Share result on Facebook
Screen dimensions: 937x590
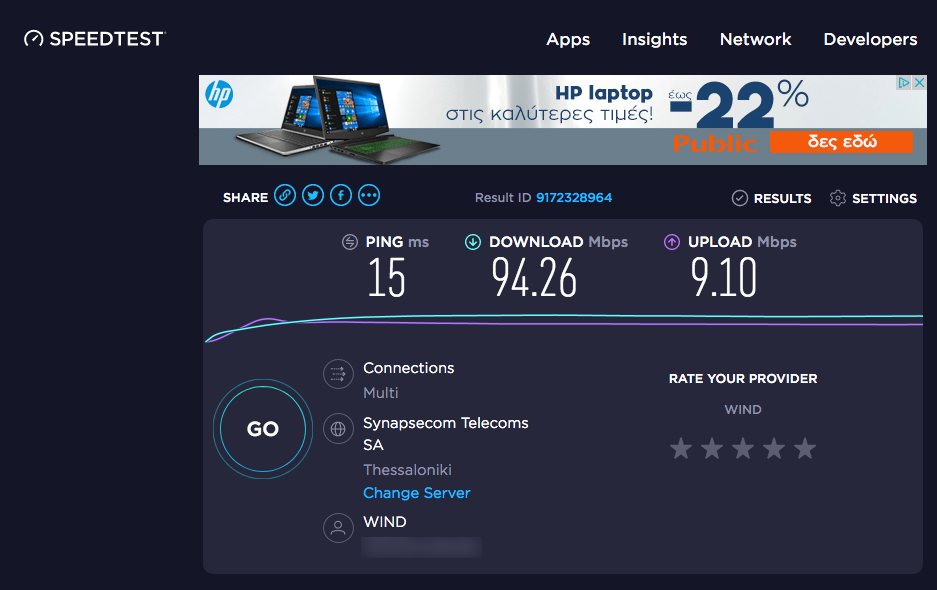(x=341, y=196)
